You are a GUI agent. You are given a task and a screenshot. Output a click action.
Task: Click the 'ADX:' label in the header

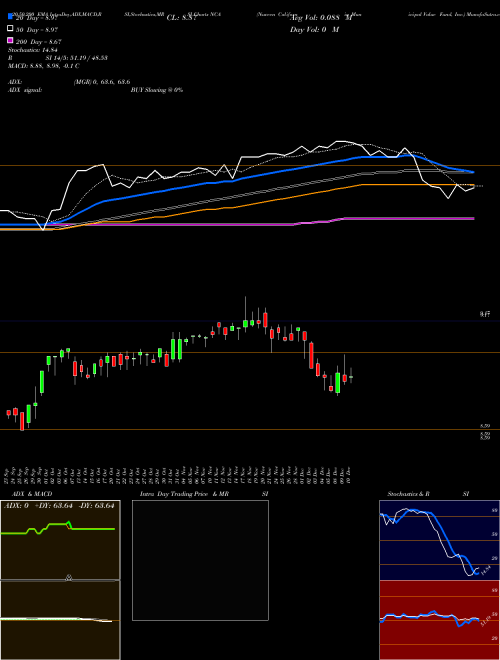(15, 82)
